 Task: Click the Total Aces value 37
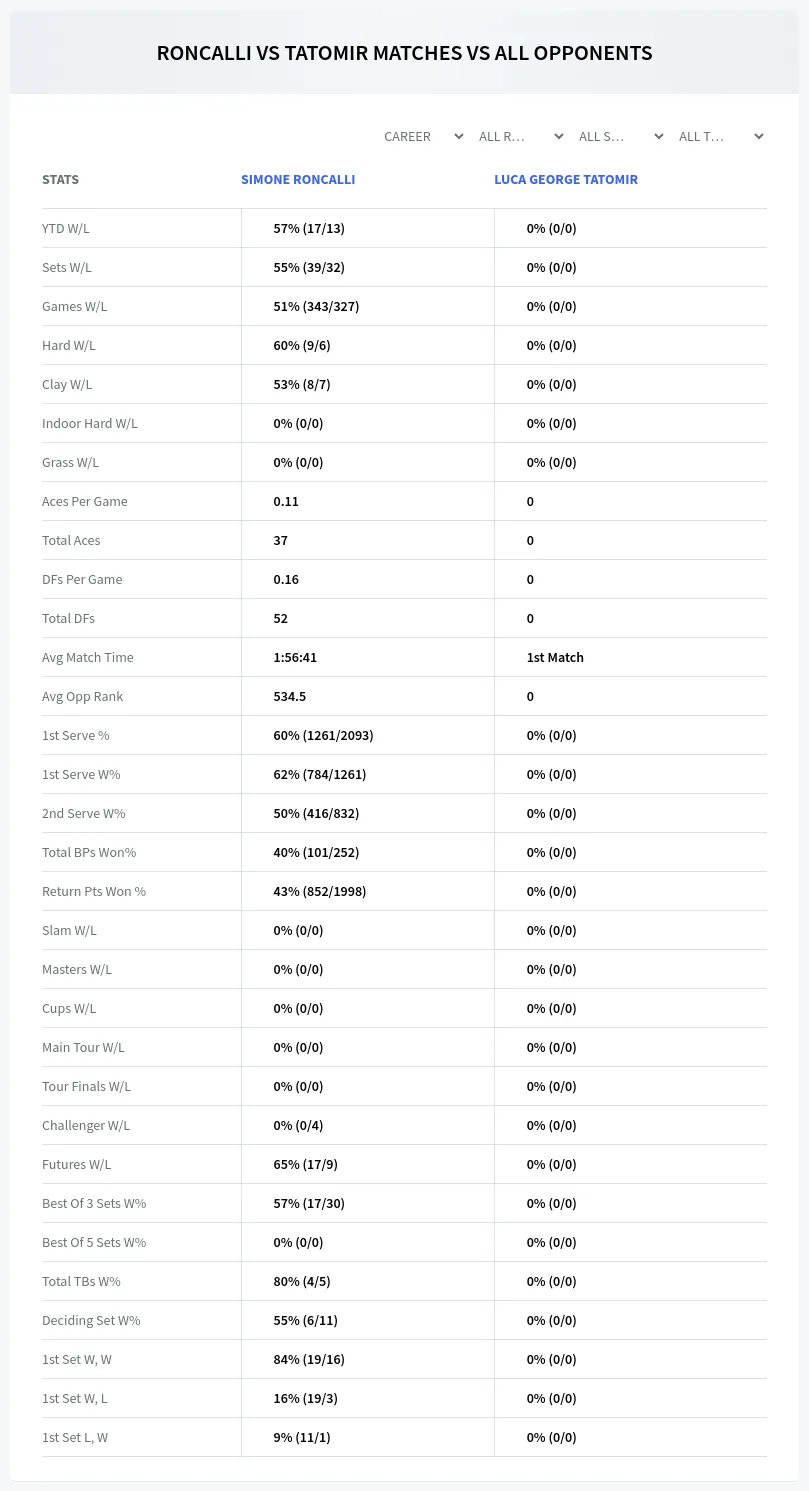point(280,540)
